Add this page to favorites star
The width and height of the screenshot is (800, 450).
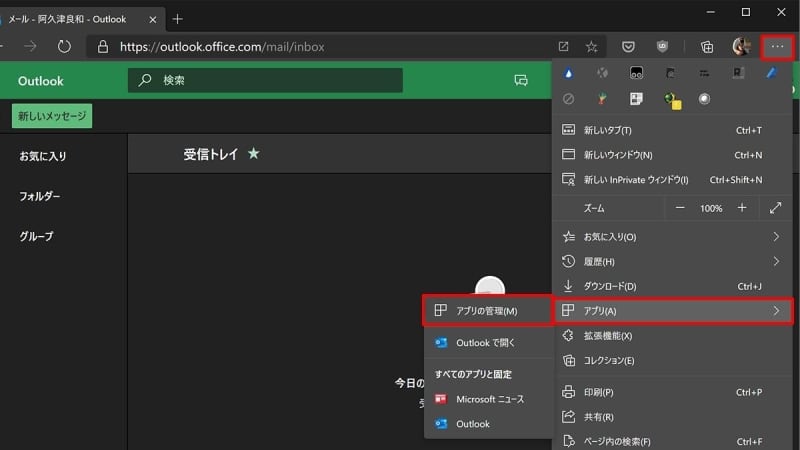point(591,47)
